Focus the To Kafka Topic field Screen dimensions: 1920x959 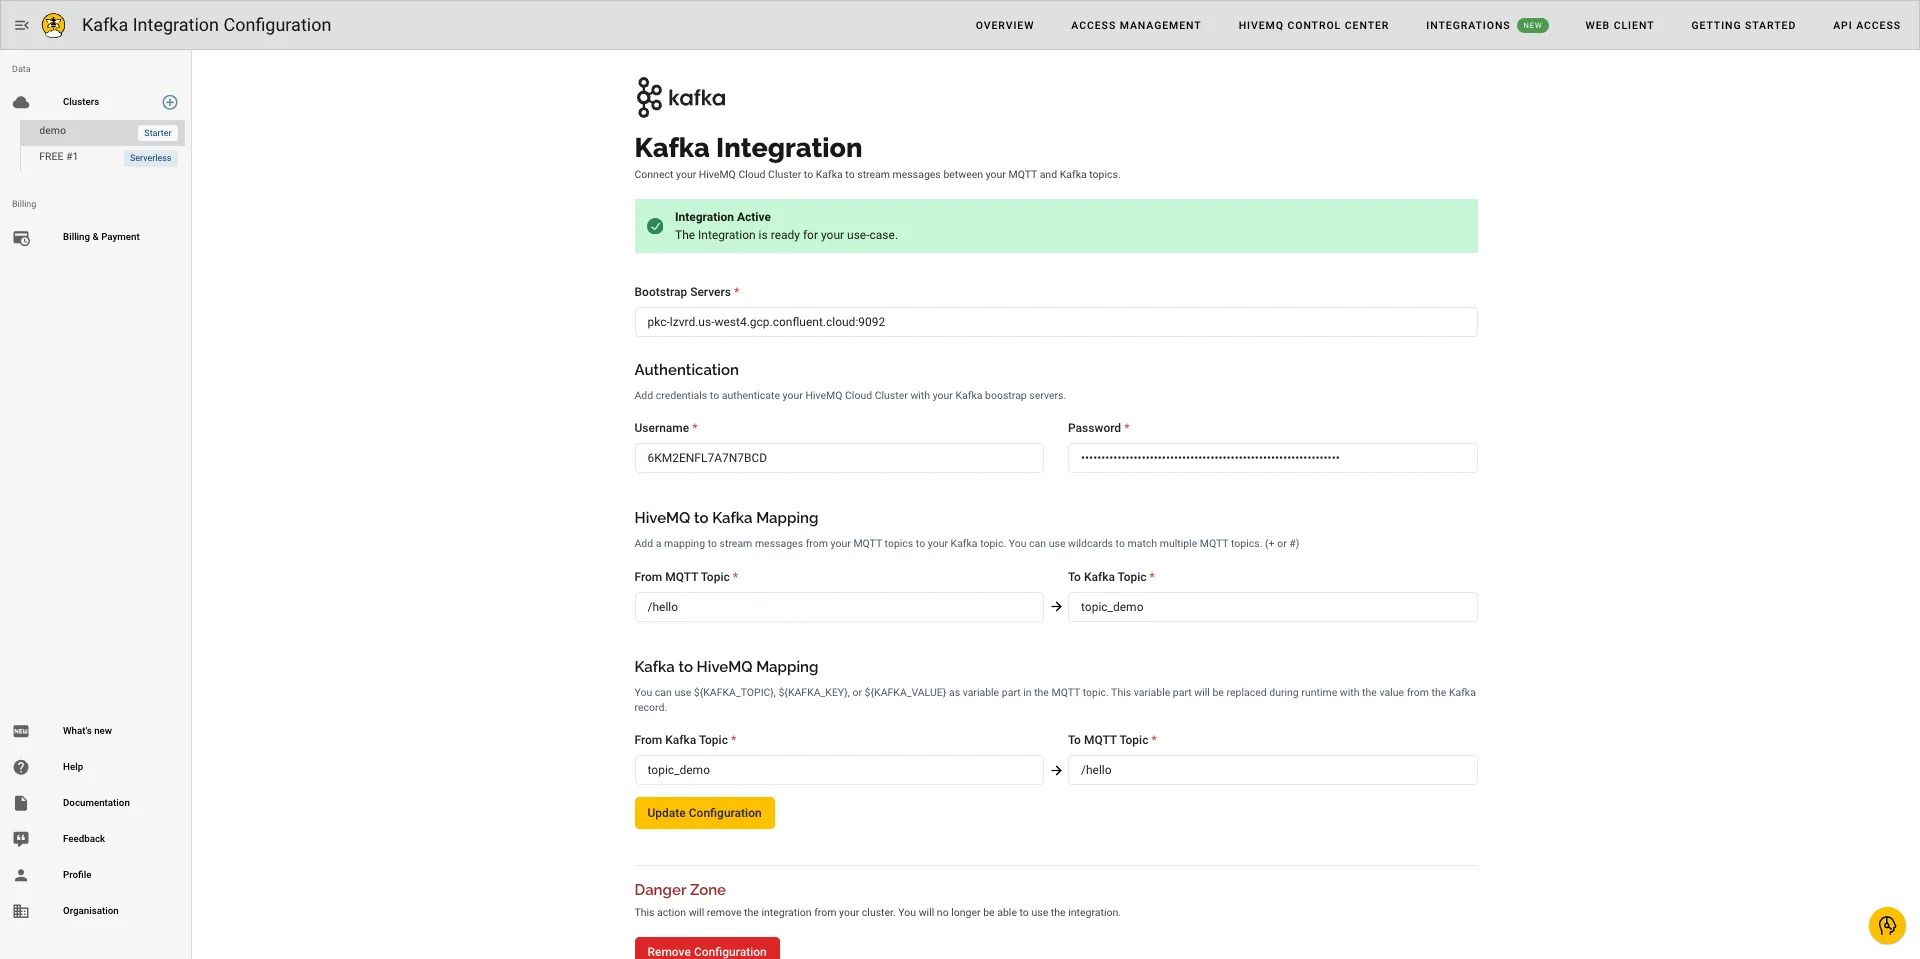1273,607
